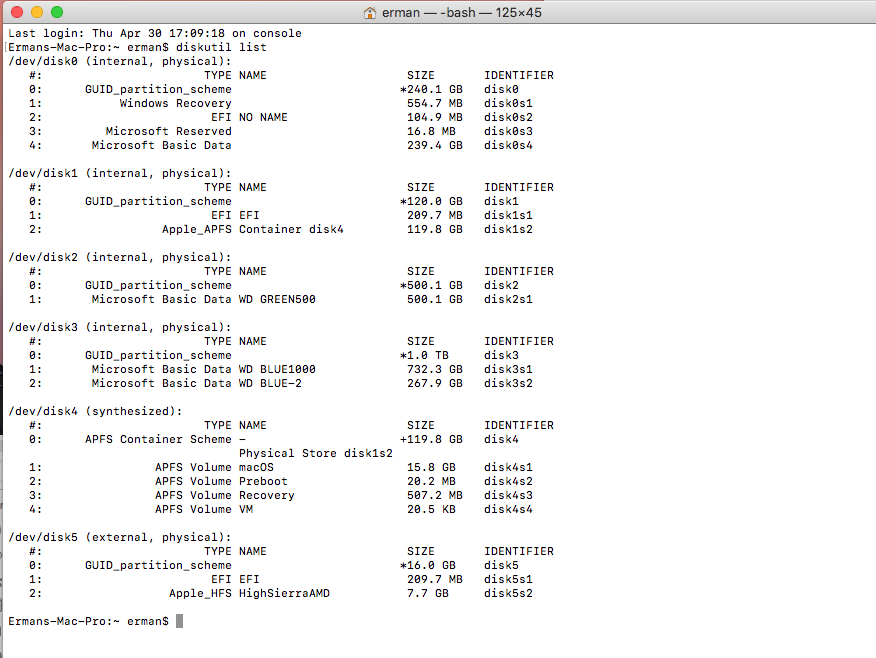
Task: Click the '*1.0 TB' size value
Action: (x=425, y=355)
